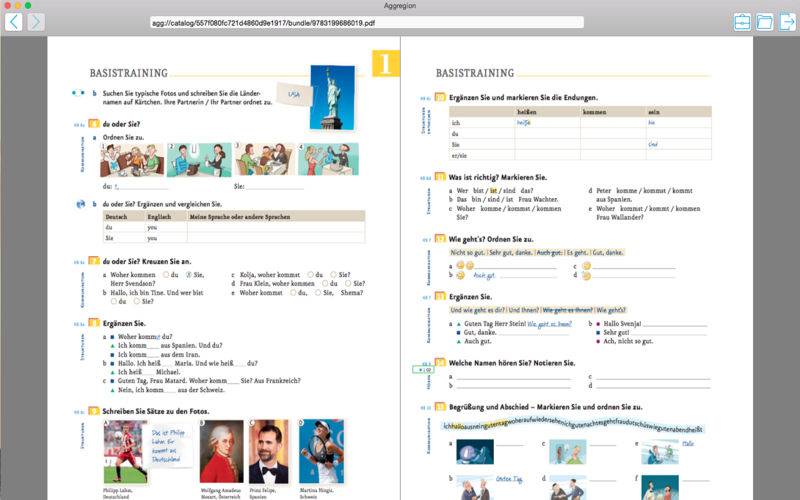Select crossed 'Sie' circle before 'Herr Svendson'
This screenshot has height=500, width=800.
(188, 274)
